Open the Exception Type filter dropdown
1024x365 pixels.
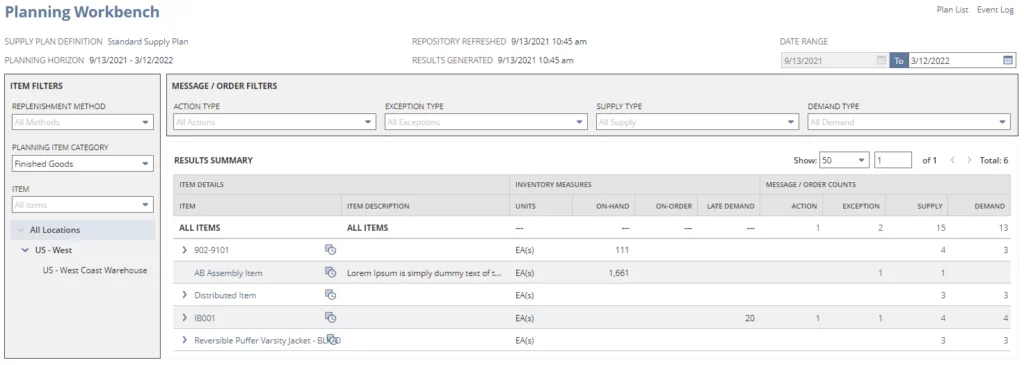tap(486, 122)
